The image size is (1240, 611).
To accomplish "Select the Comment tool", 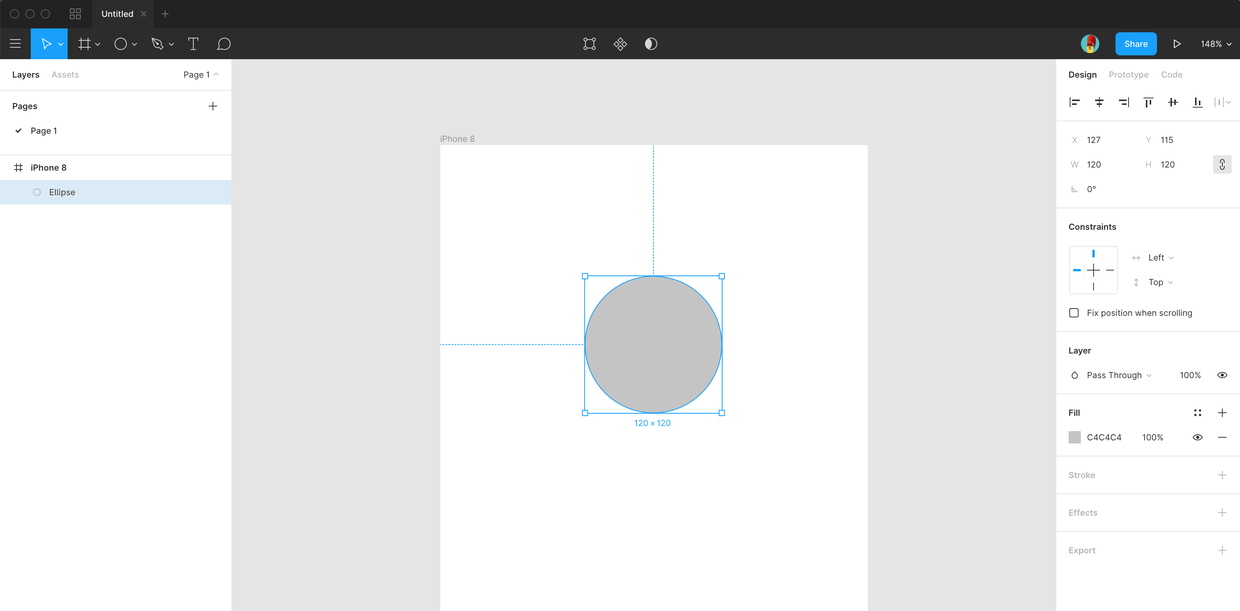I will point(224,44).
